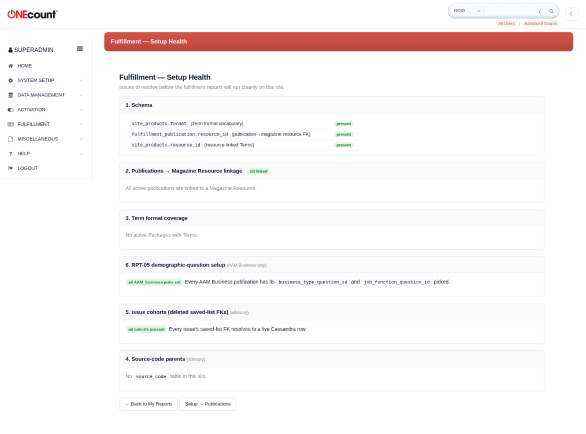This screenshot has height=434, width=586.
Task: Open the DATA MANAGEMENT menu
Action: [x=41, y=95]
